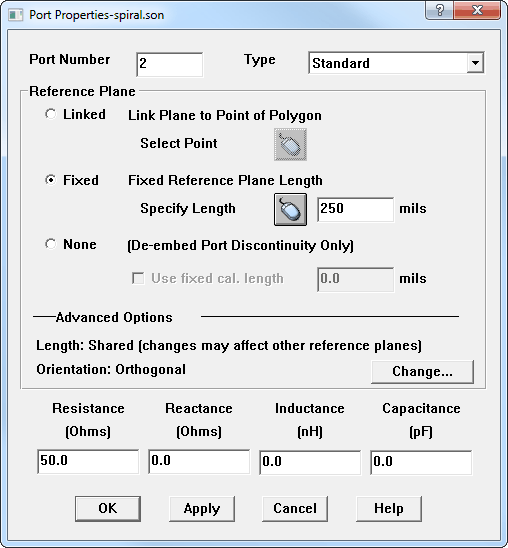Viewport: 508px width, 548px height.
Task: Click the Port Number input field
Action: 169,64
